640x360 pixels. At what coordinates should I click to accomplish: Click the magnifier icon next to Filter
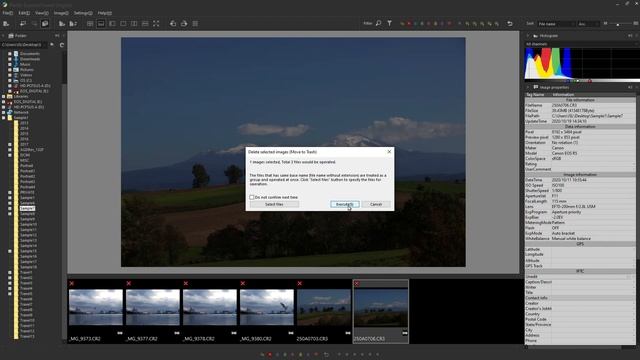[x=378, y=24]
